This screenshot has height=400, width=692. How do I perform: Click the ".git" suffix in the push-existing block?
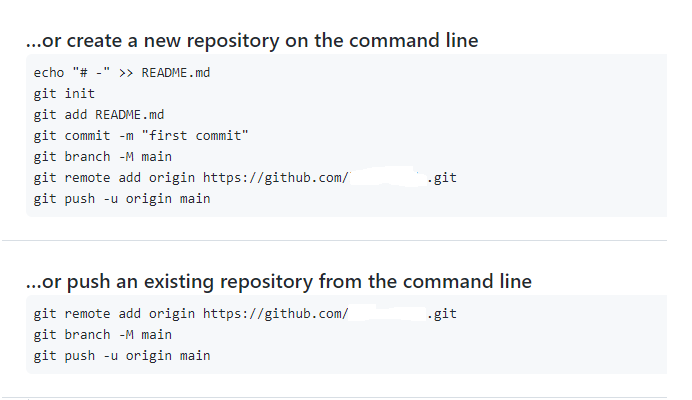[441, 313]
